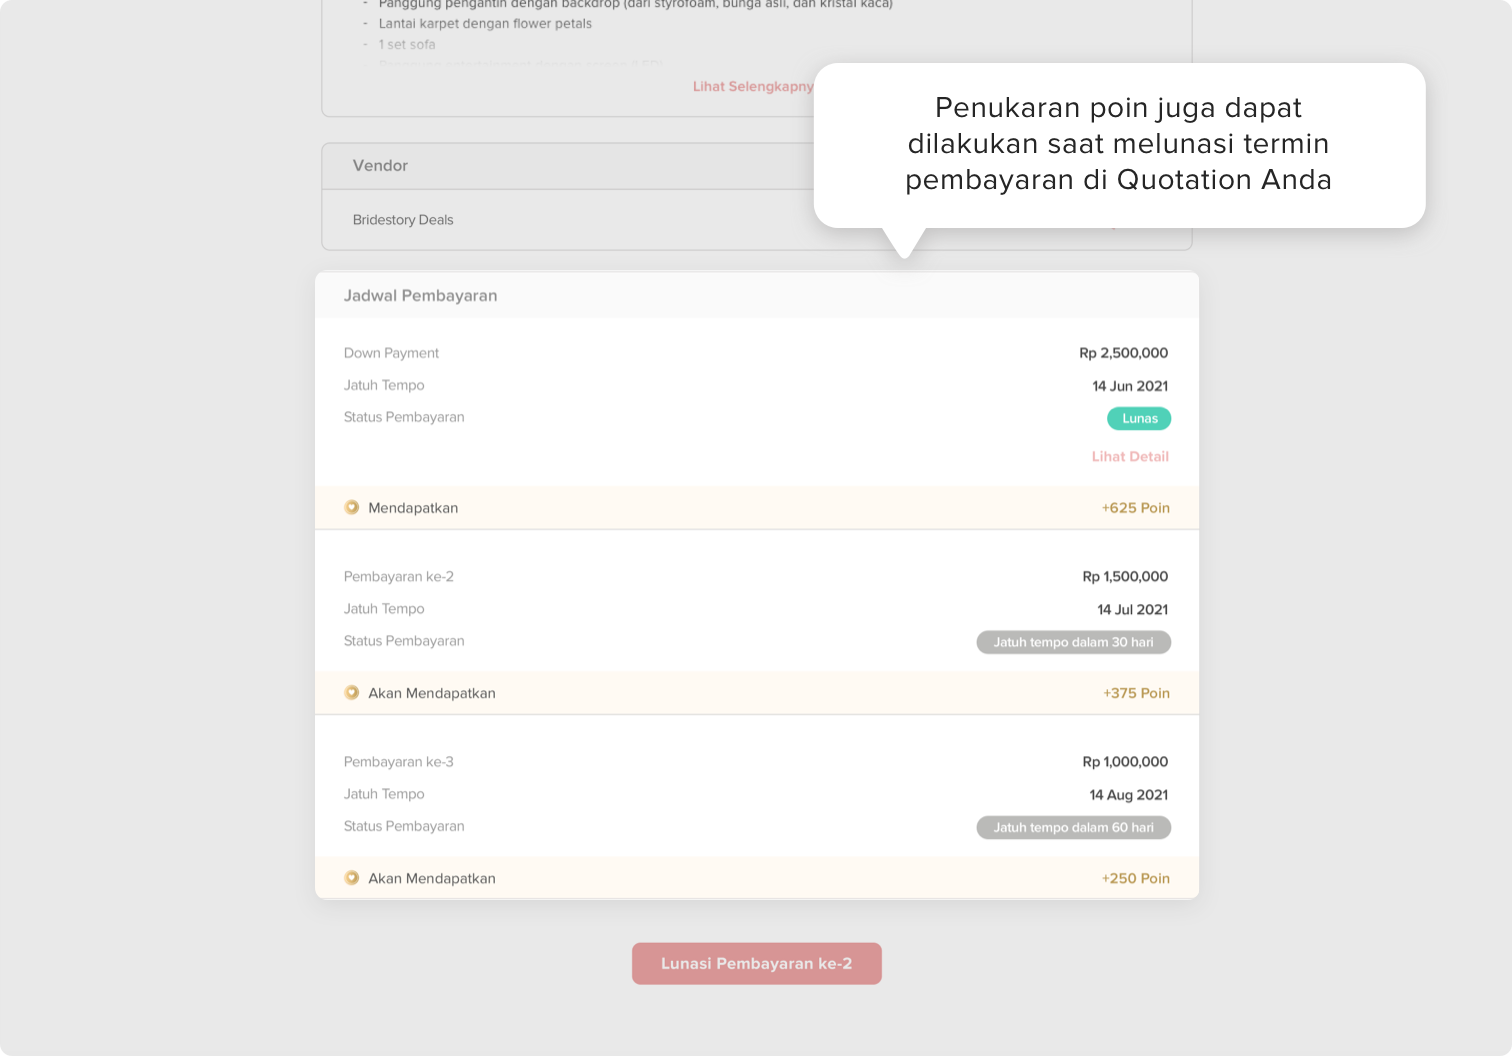Screen dimensions: 1512x1056
Task: Click the coin icon beside Mendapatkan
Action: [352, 507]
